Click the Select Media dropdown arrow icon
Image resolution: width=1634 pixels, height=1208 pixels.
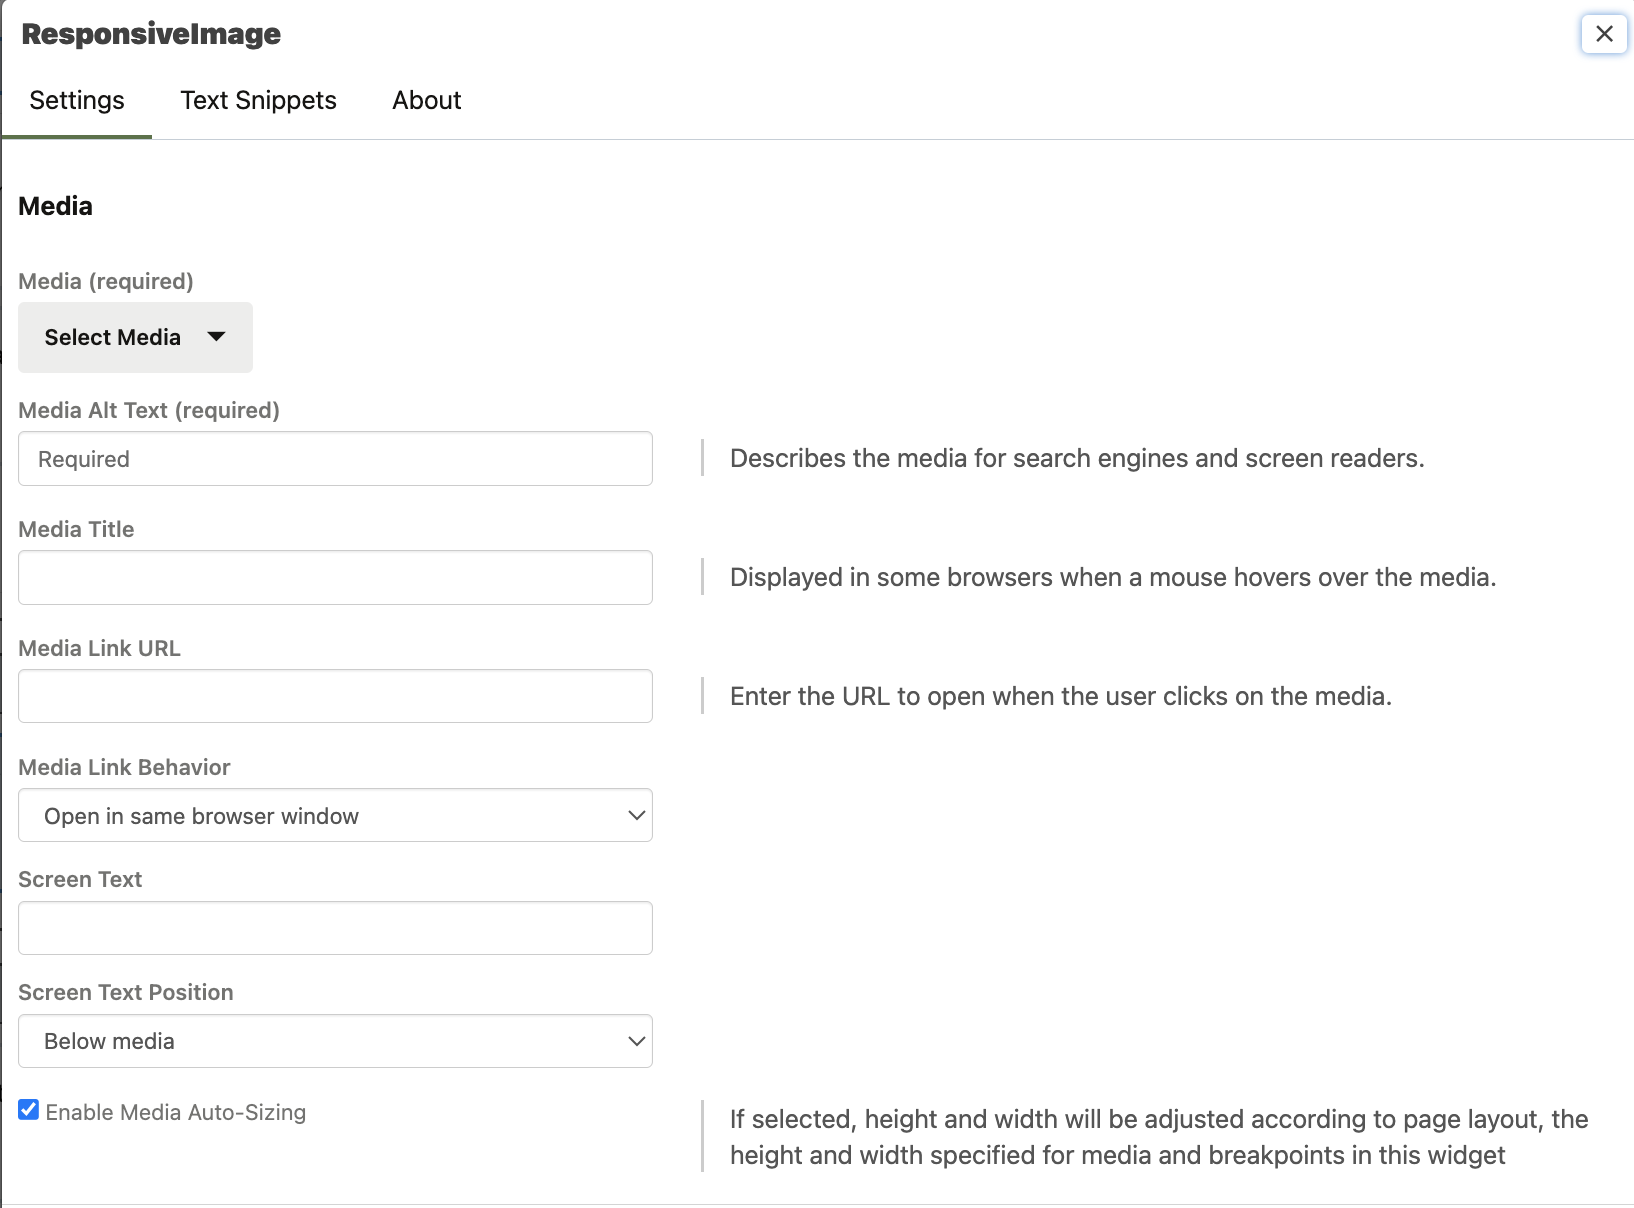click(216, 337)
